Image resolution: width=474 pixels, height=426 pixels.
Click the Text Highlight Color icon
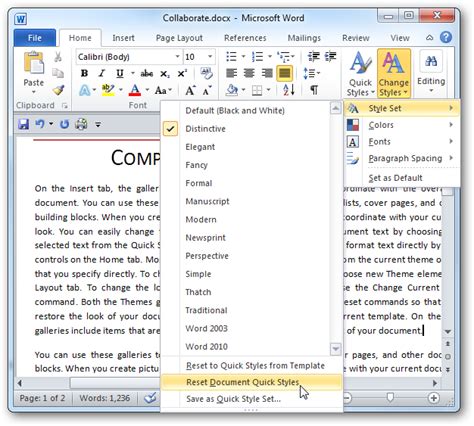pos(108,90)
